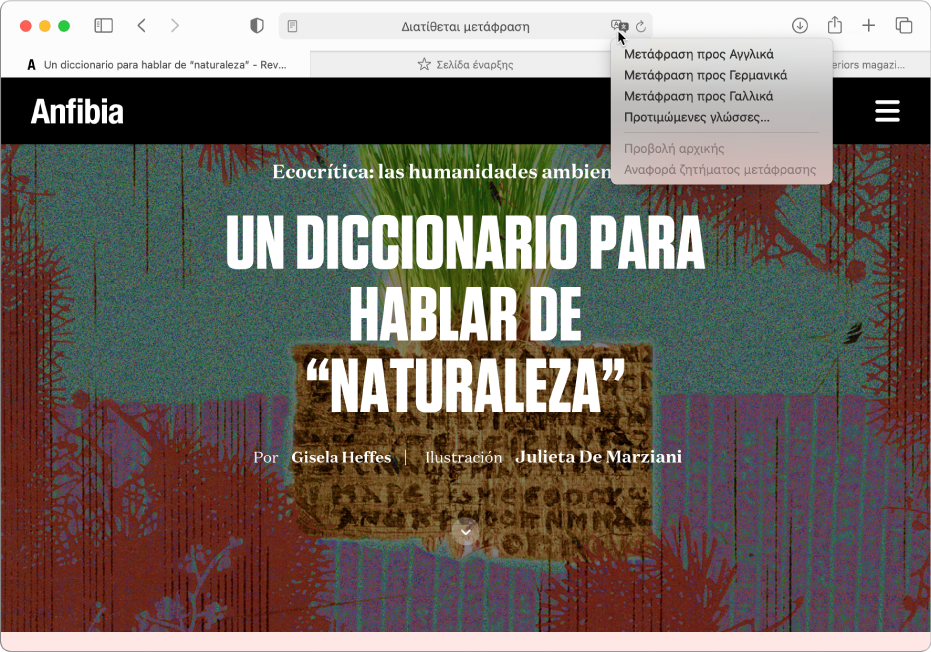Click the yellow minimize window button

45,26
